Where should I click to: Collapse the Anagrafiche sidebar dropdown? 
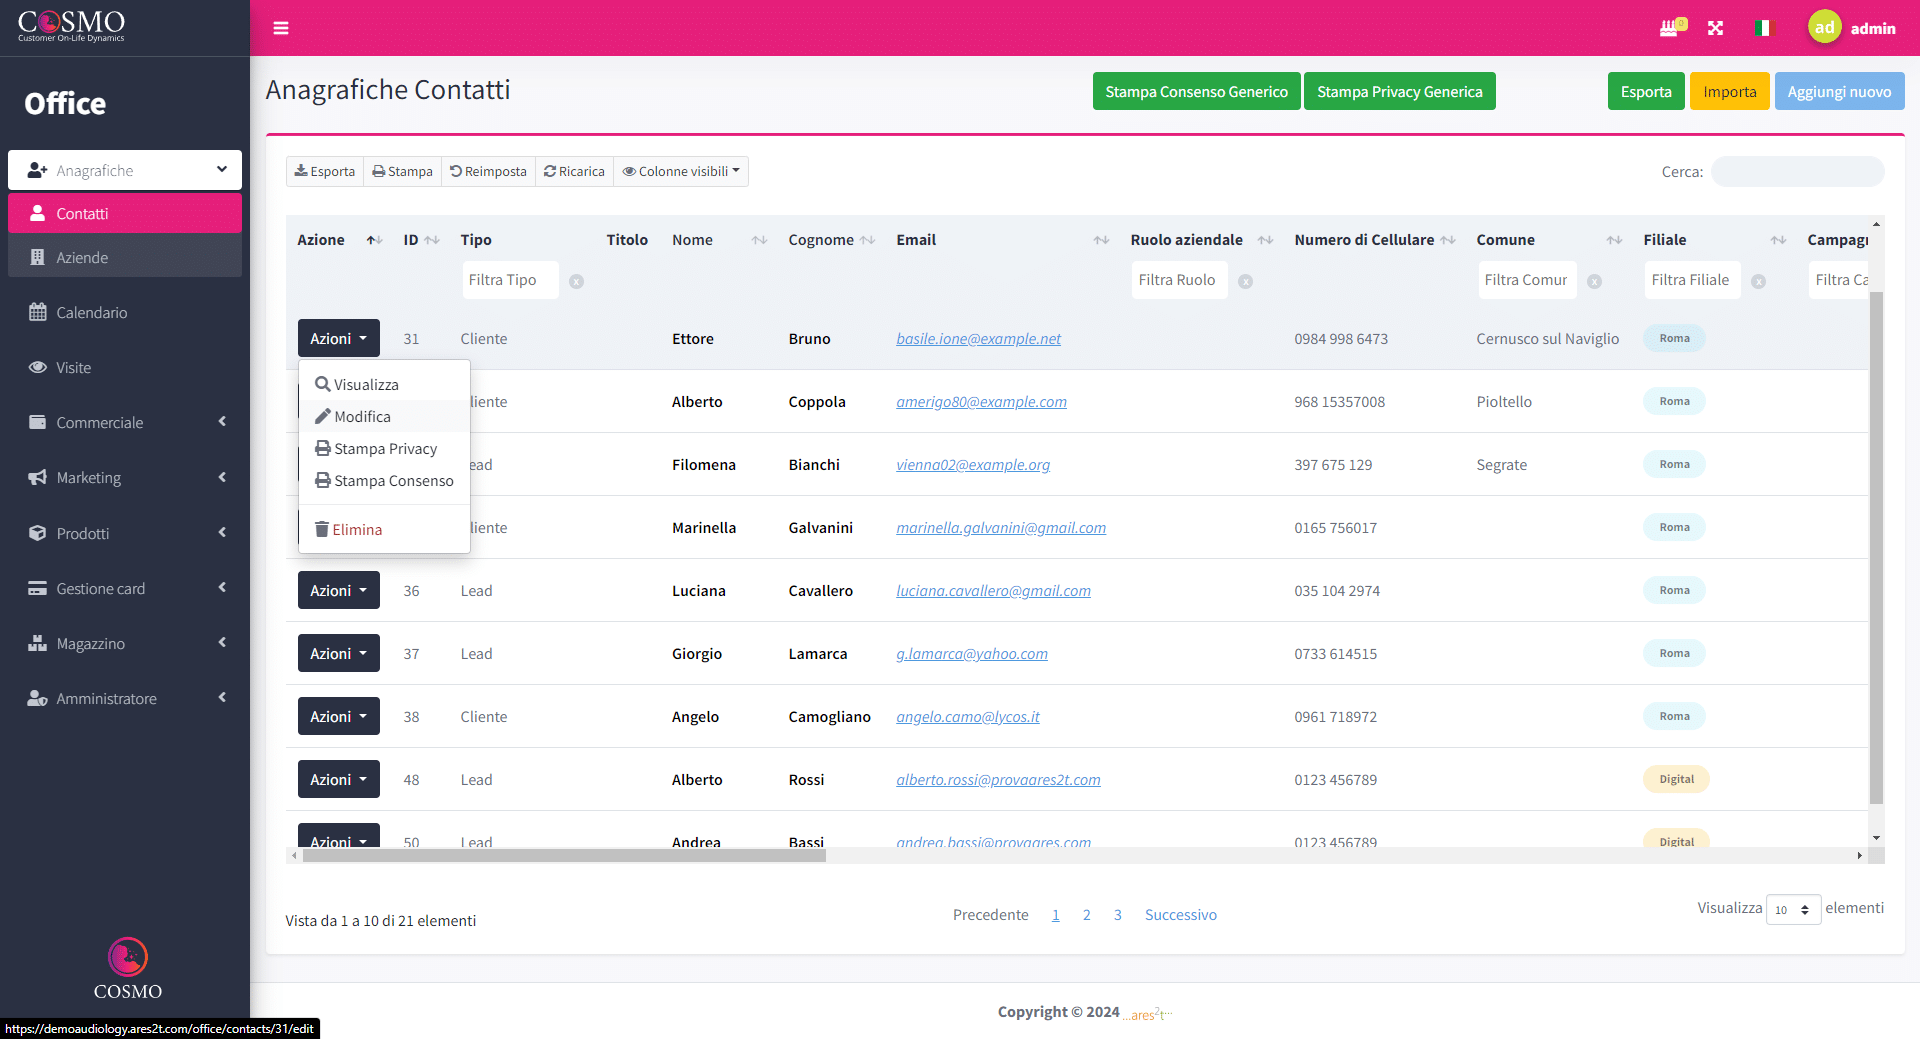tap(125, 170)
